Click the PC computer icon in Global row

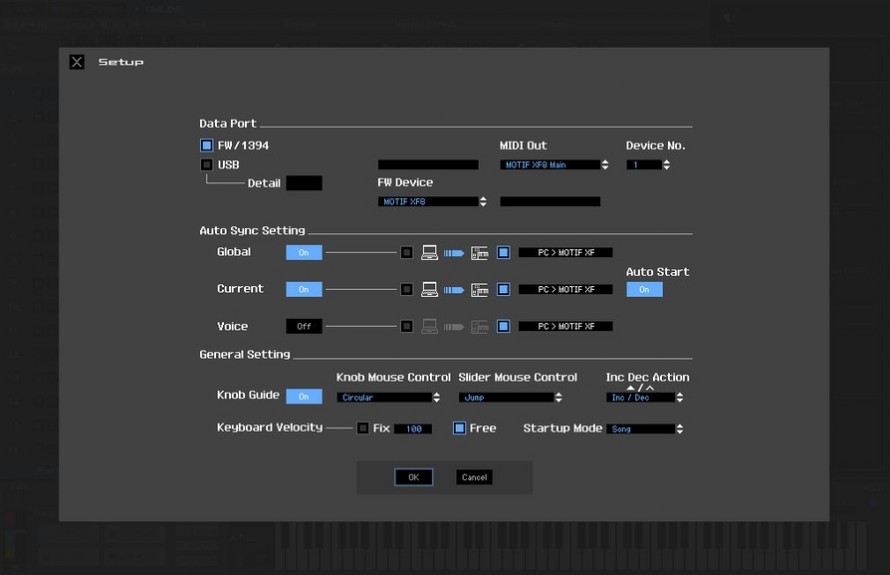(429, 253)
